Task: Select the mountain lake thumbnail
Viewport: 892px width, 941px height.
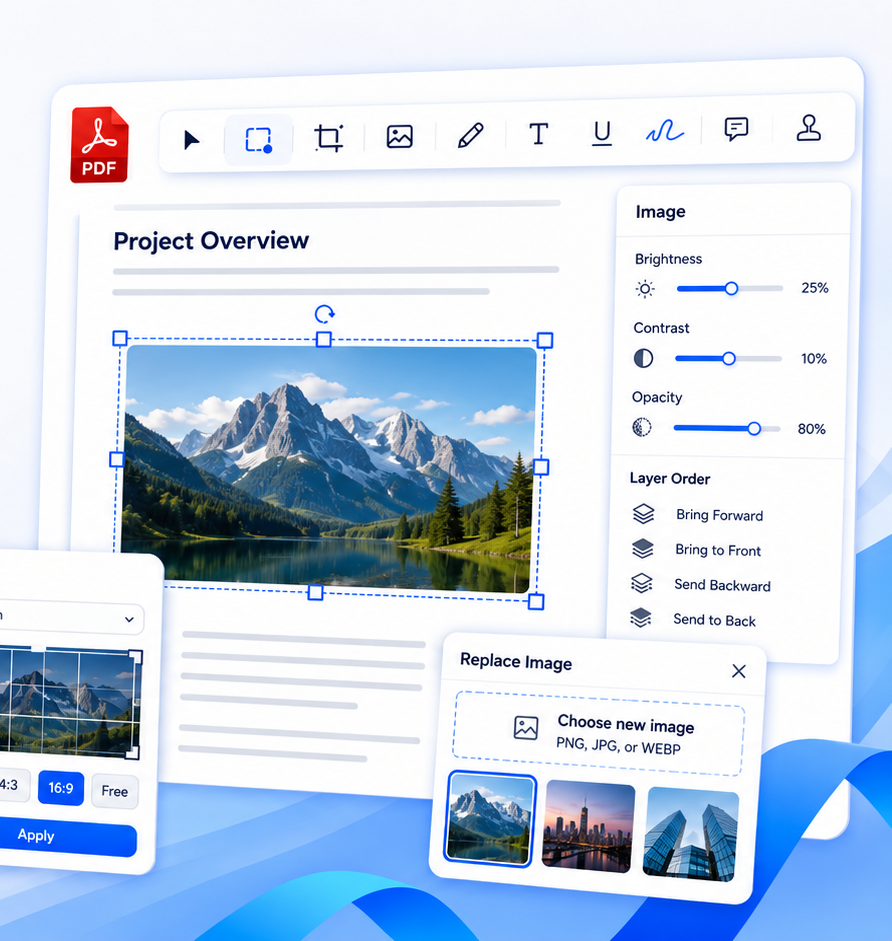Action: click(x=490, y=819)
